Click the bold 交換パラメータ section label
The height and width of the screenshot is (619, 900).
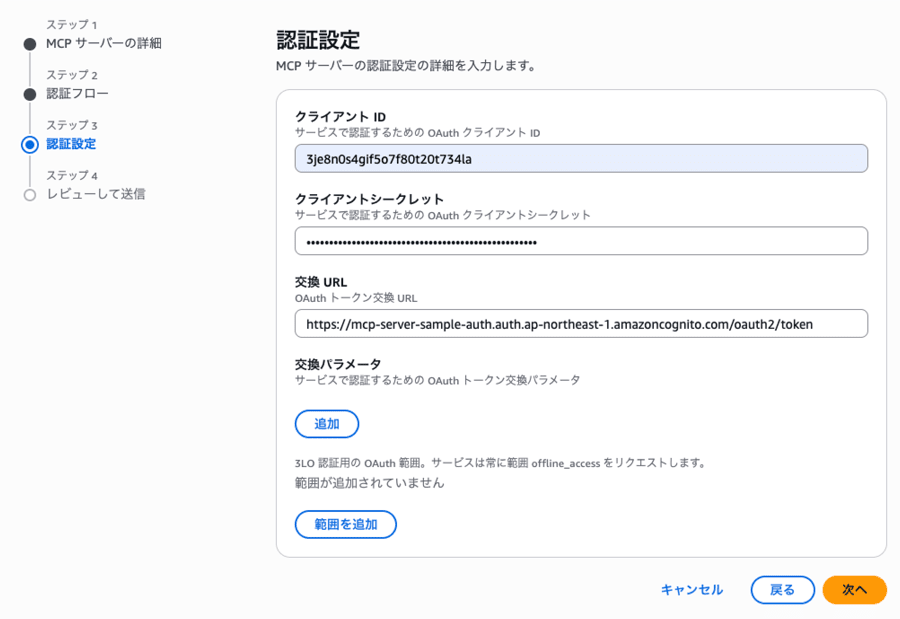338,364
